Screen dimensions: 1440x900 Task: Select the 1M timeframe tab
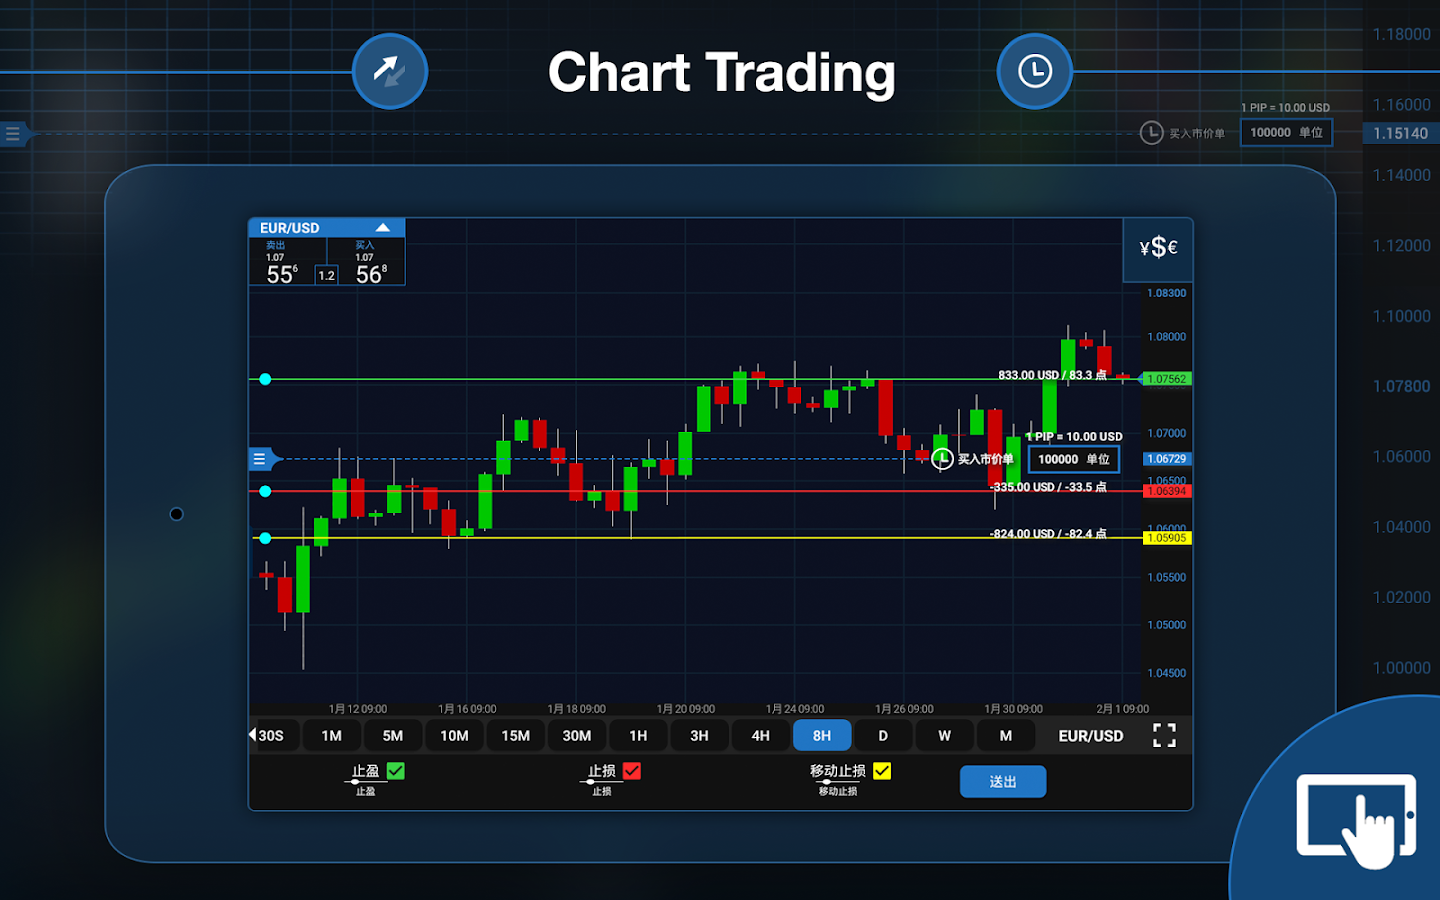coord(332,736)
